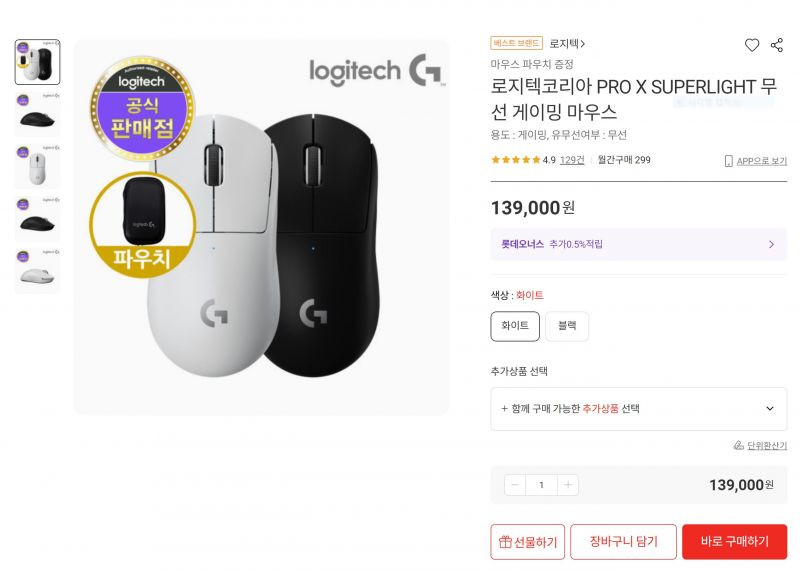Select the 화이트 color option

click(x=515, y=326)
